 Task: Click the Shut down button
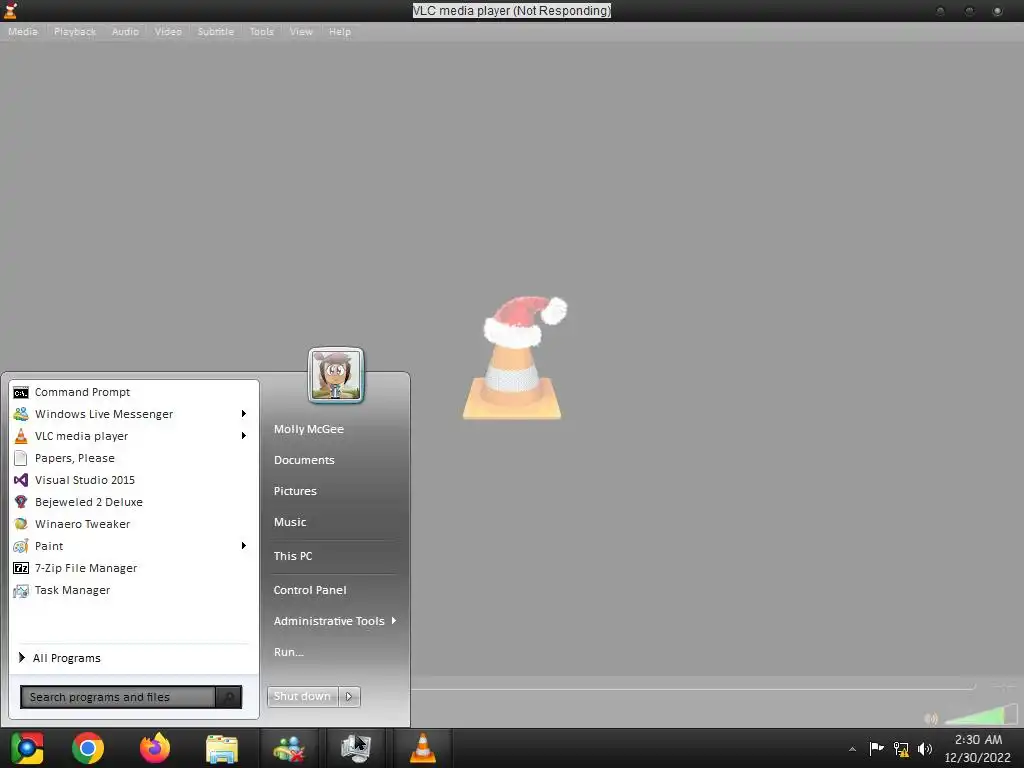point(302,696)
